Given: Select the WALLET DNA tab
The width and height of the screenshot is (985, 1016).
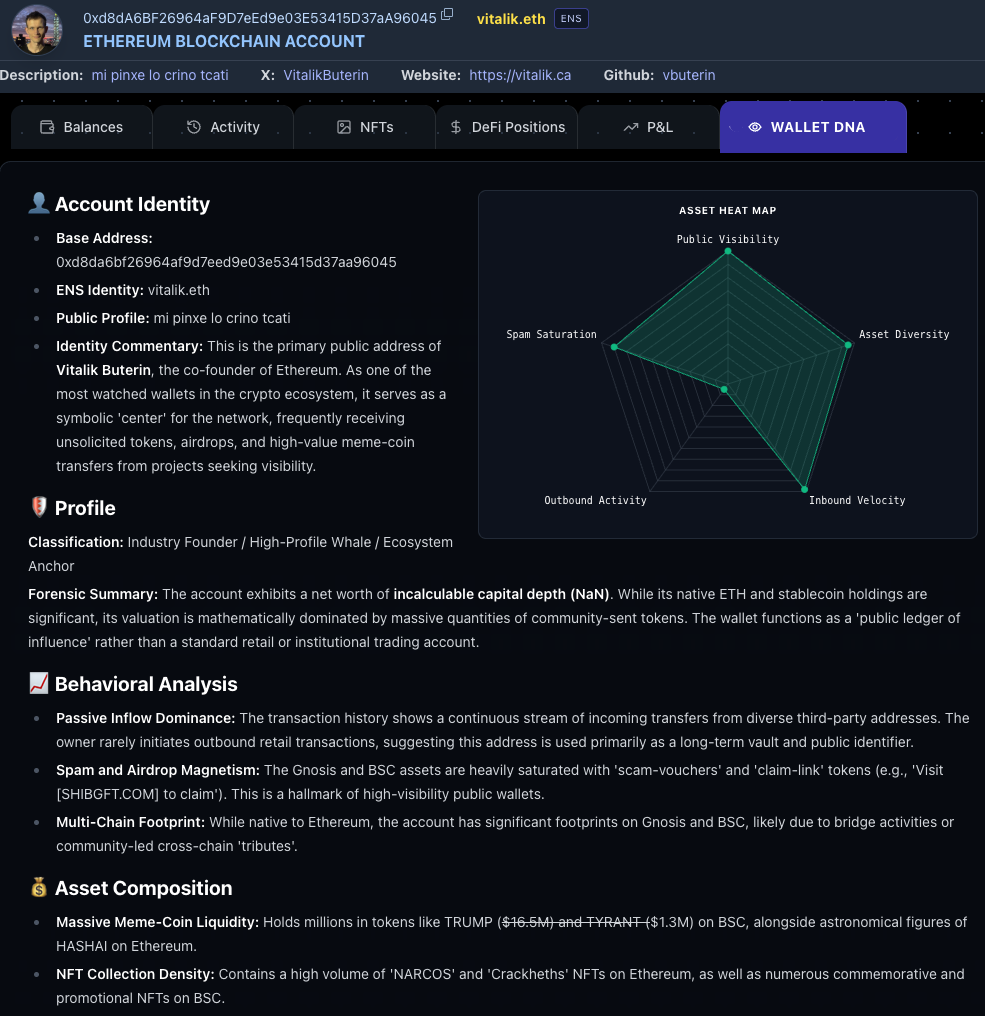Looking at the screenshot, I should click(812, 127).
